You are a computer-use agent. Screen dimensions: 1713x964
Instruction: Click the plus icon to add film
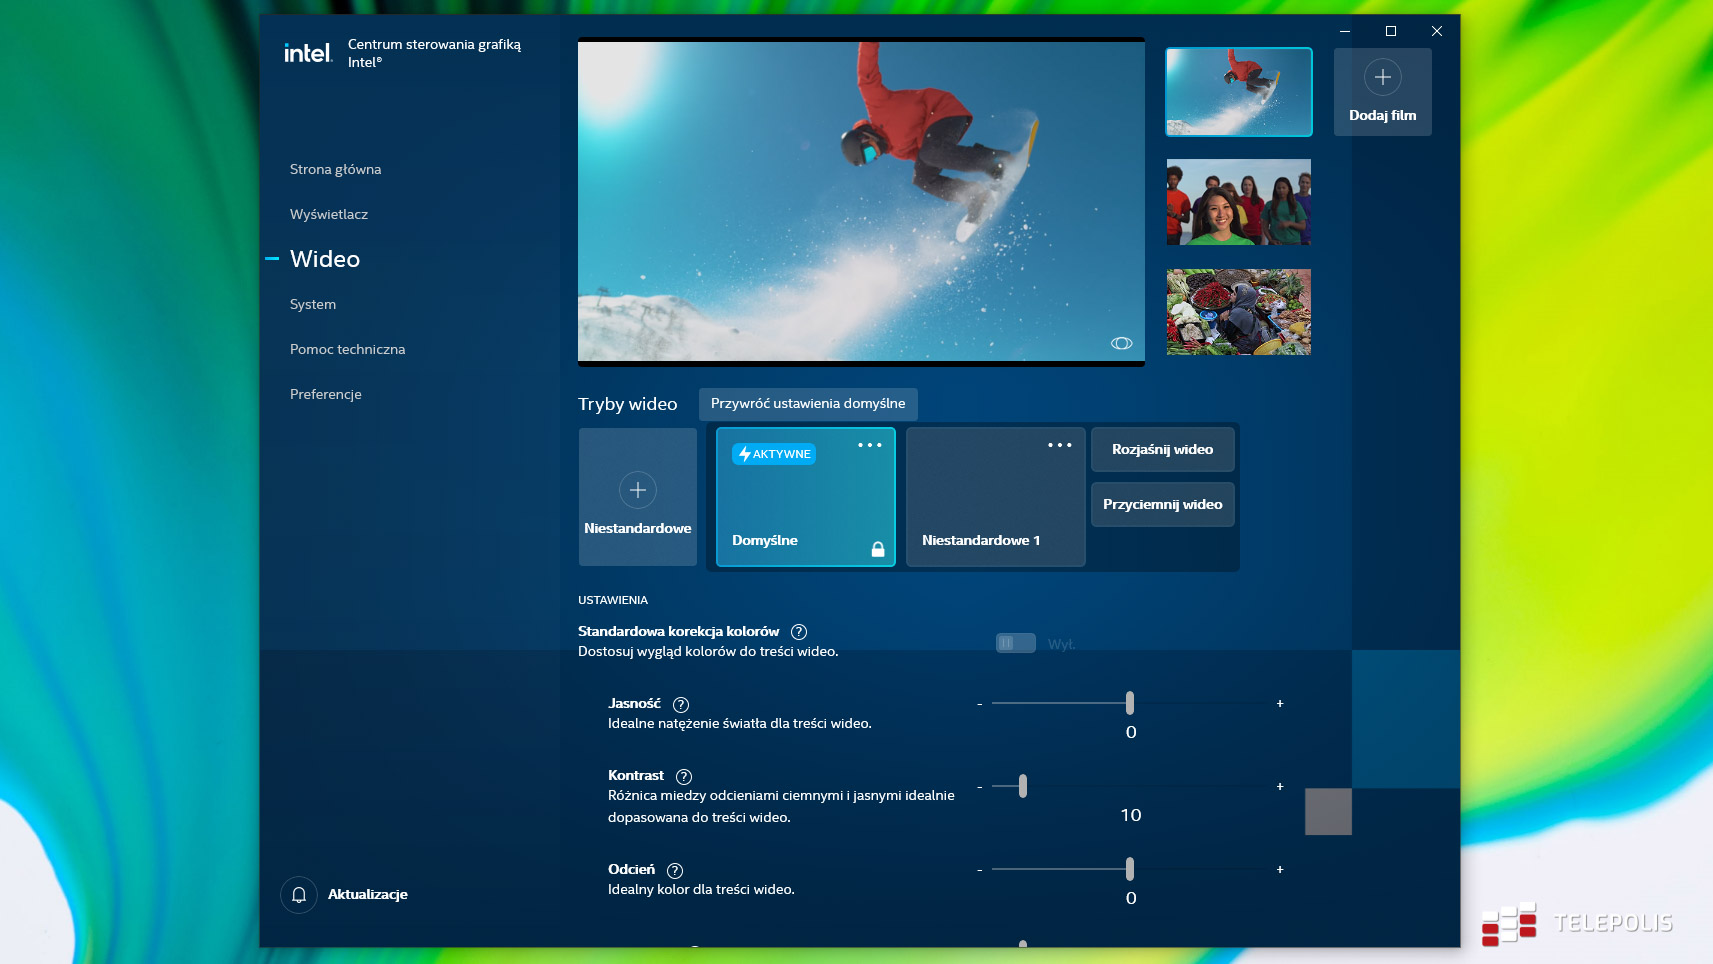[1382, 78]
